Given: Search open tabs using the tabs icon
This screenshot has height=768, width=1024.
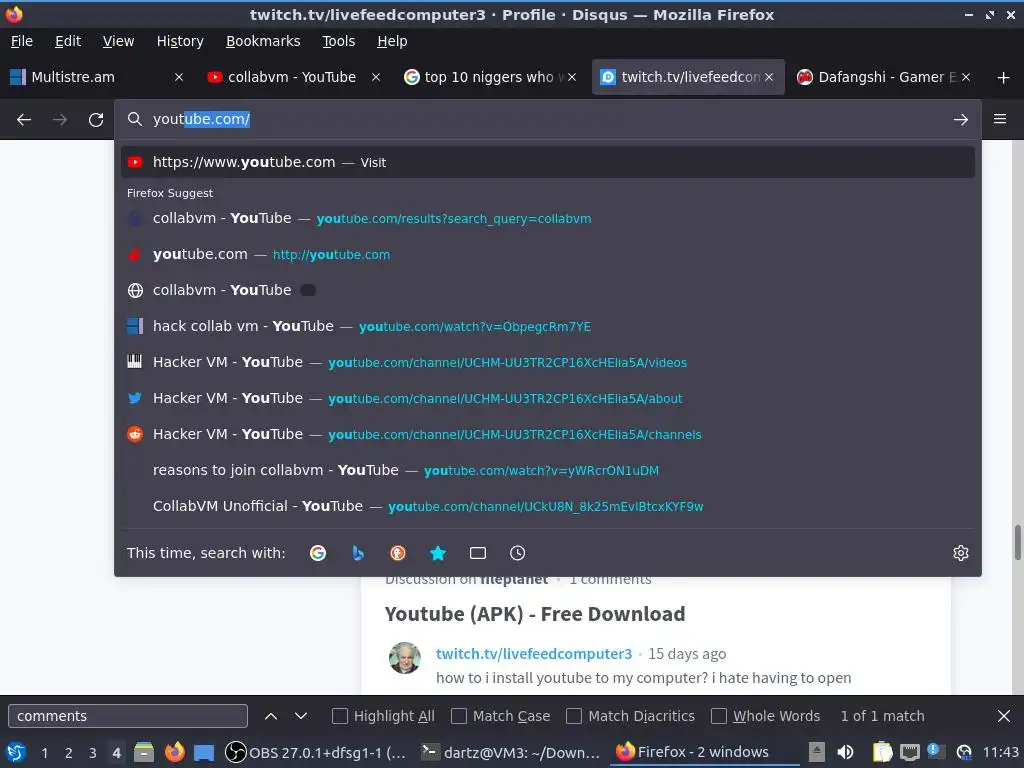Looking at the screenshot, I should pyautogui.click(x=477, y=553).
